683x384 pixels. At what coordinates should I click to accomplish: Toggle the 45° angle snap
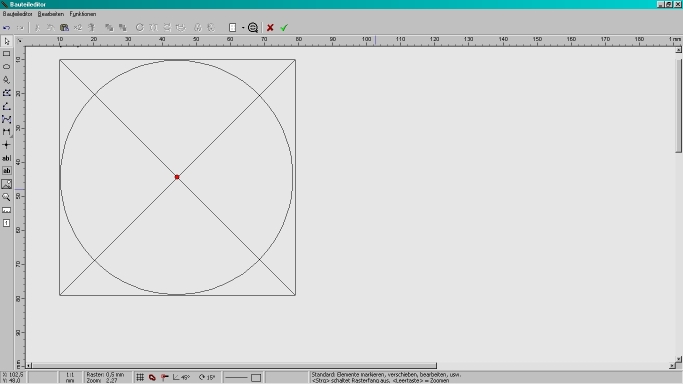tap(182, 377)
